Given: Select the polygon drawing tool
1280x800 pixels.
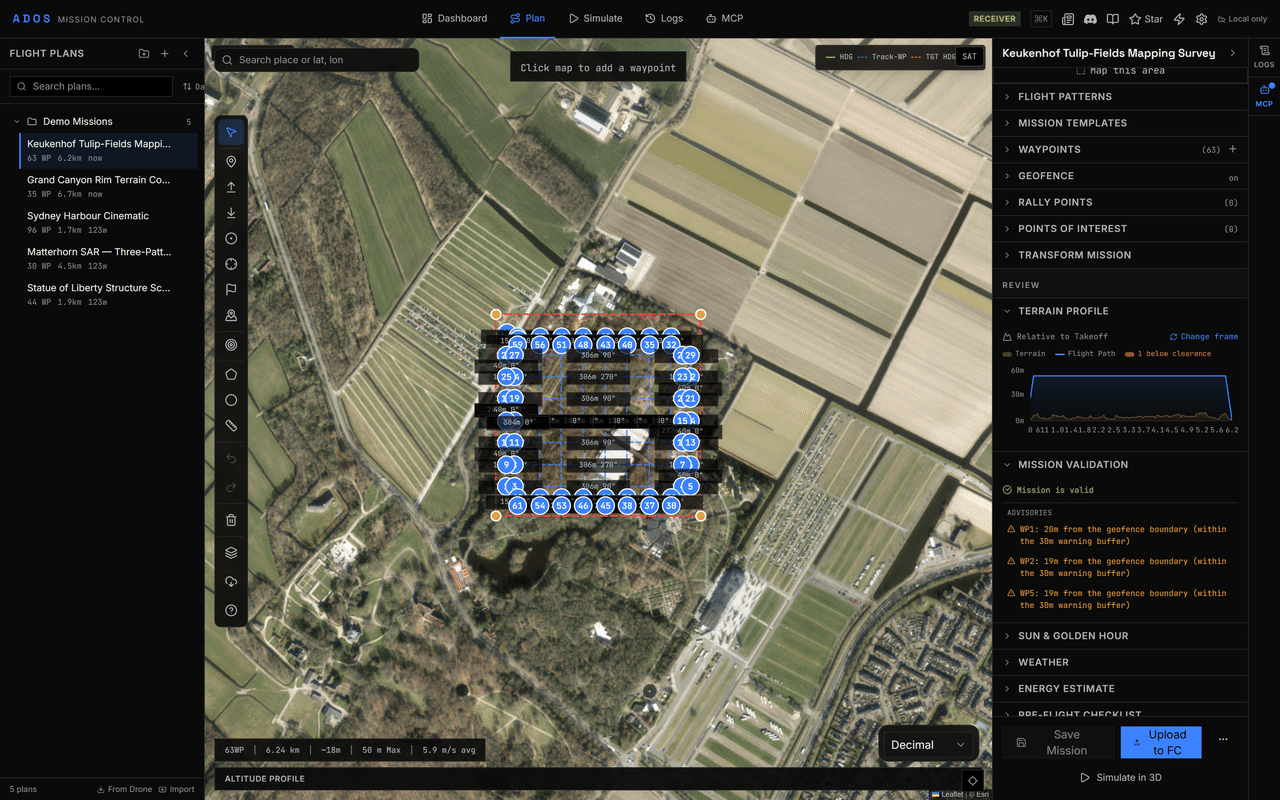Looking at the screenshot, I should 231,374.
